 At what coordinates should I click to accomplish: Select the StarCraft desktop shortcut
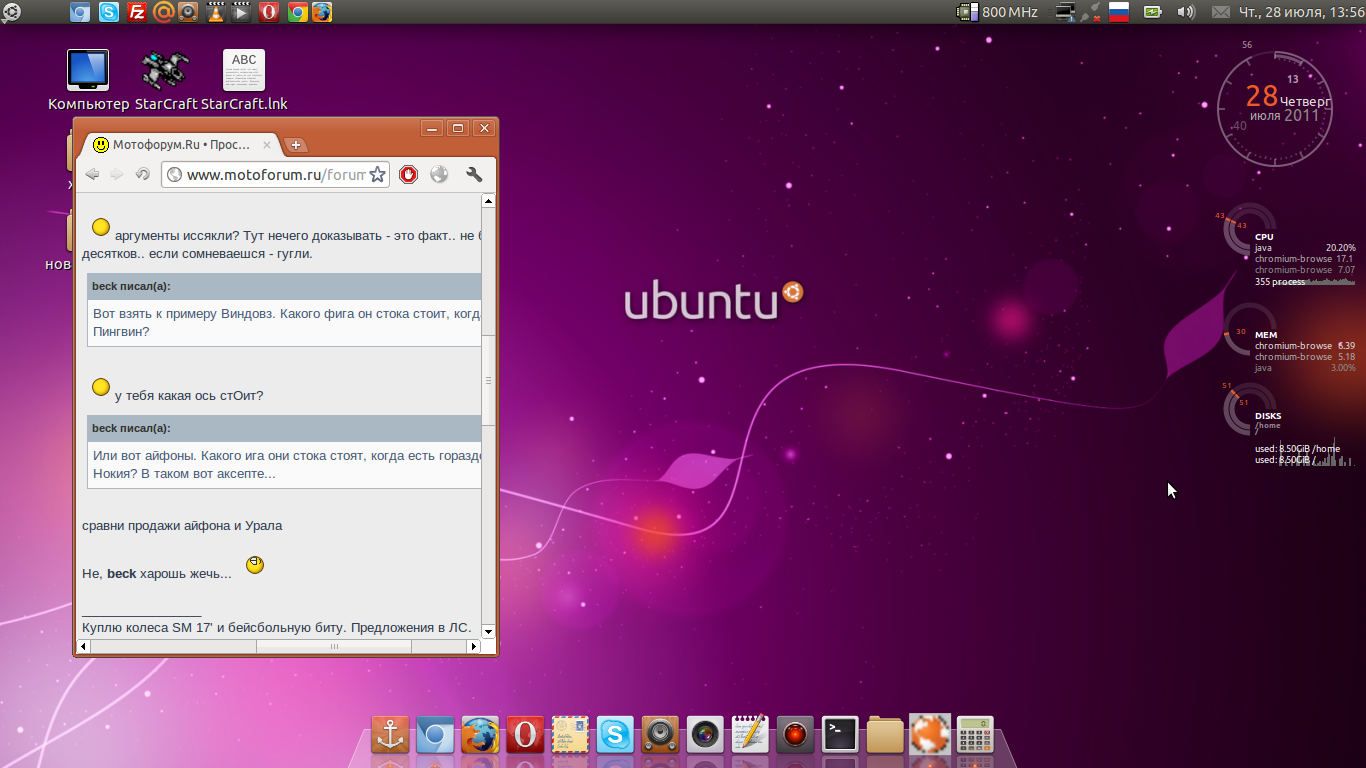point(165,80)
